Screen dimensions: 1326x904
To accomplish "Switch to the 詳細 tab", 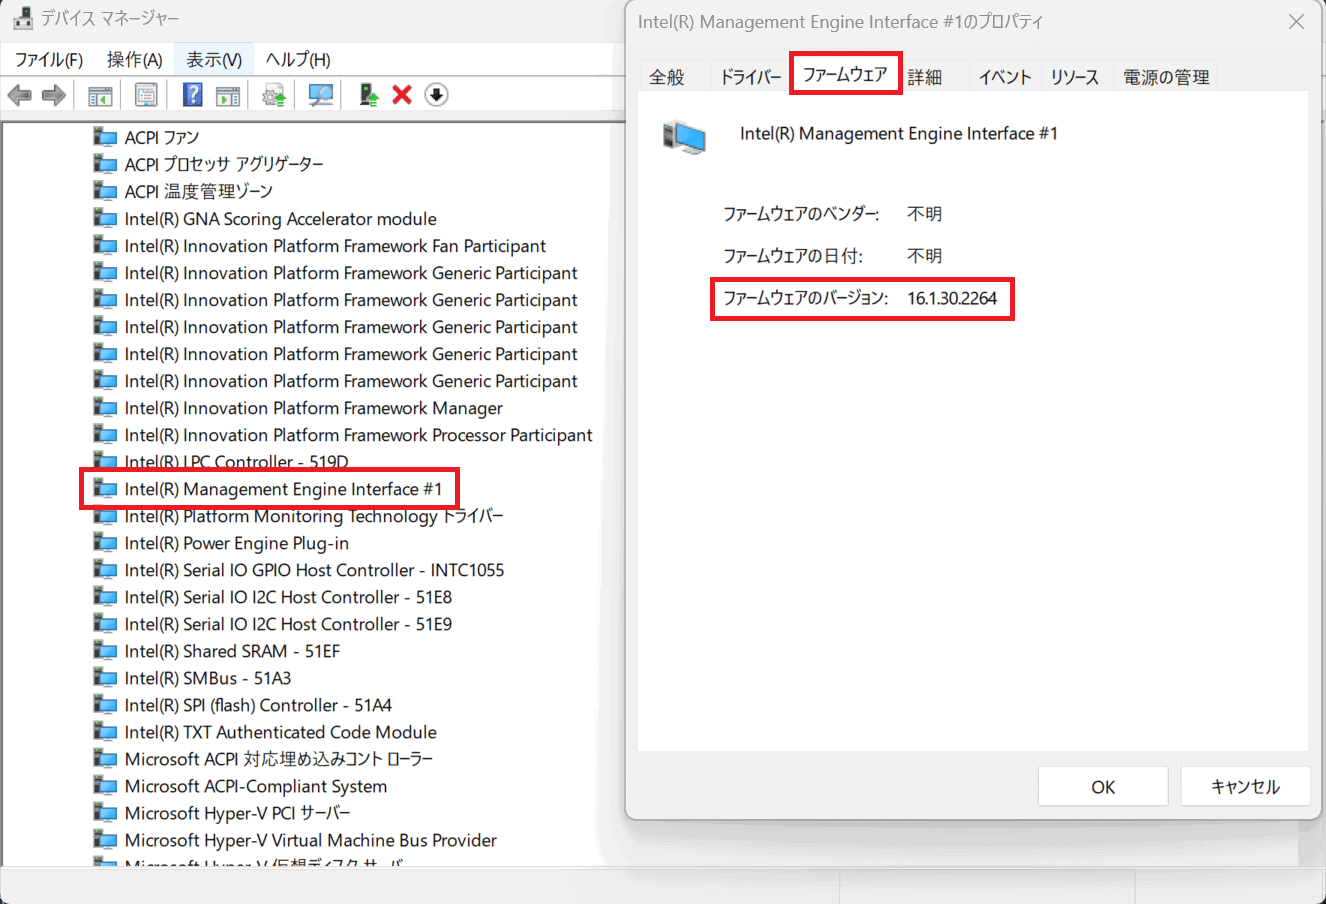I will 925,77.
